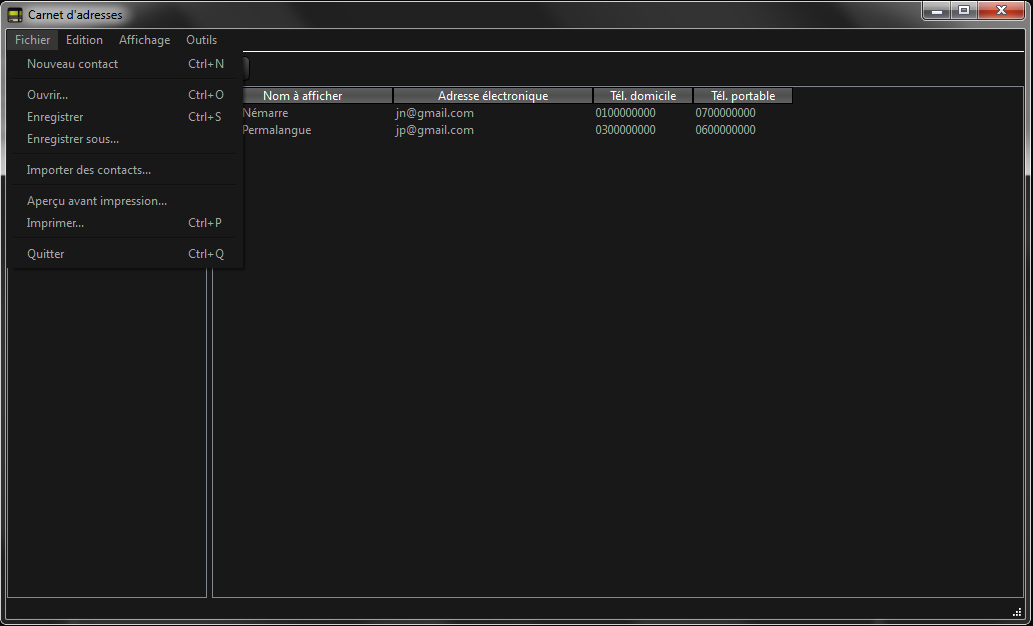Choose Aperçu avant impression... menu item
Image resolution: width=1033 pixels, height=626 pixels.
(97, 201)
